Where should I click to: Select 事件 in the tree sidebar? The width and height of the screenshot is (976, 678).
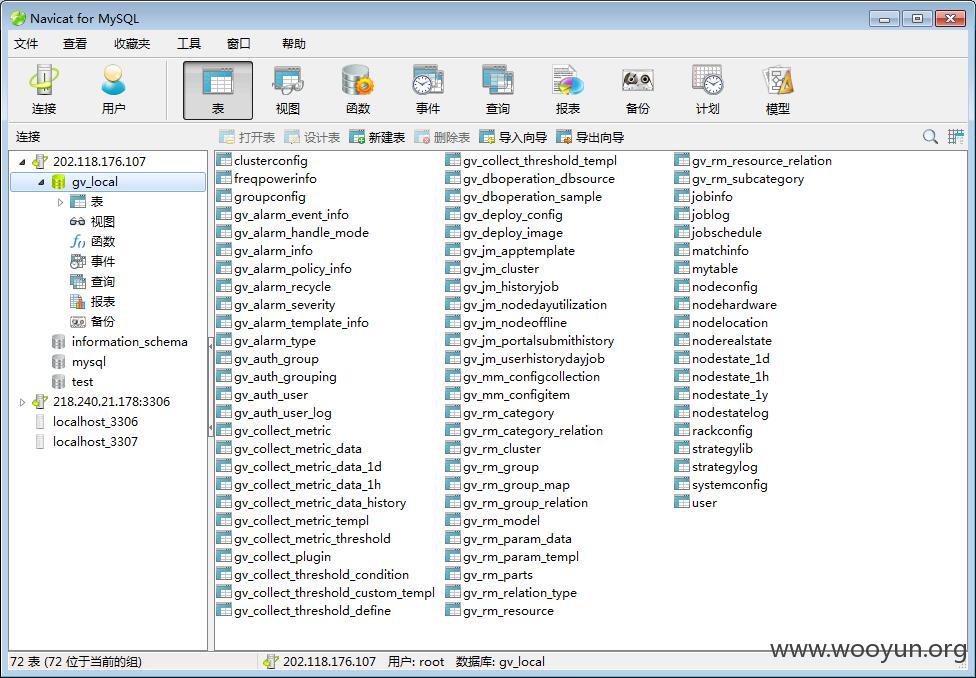(93, 261)
